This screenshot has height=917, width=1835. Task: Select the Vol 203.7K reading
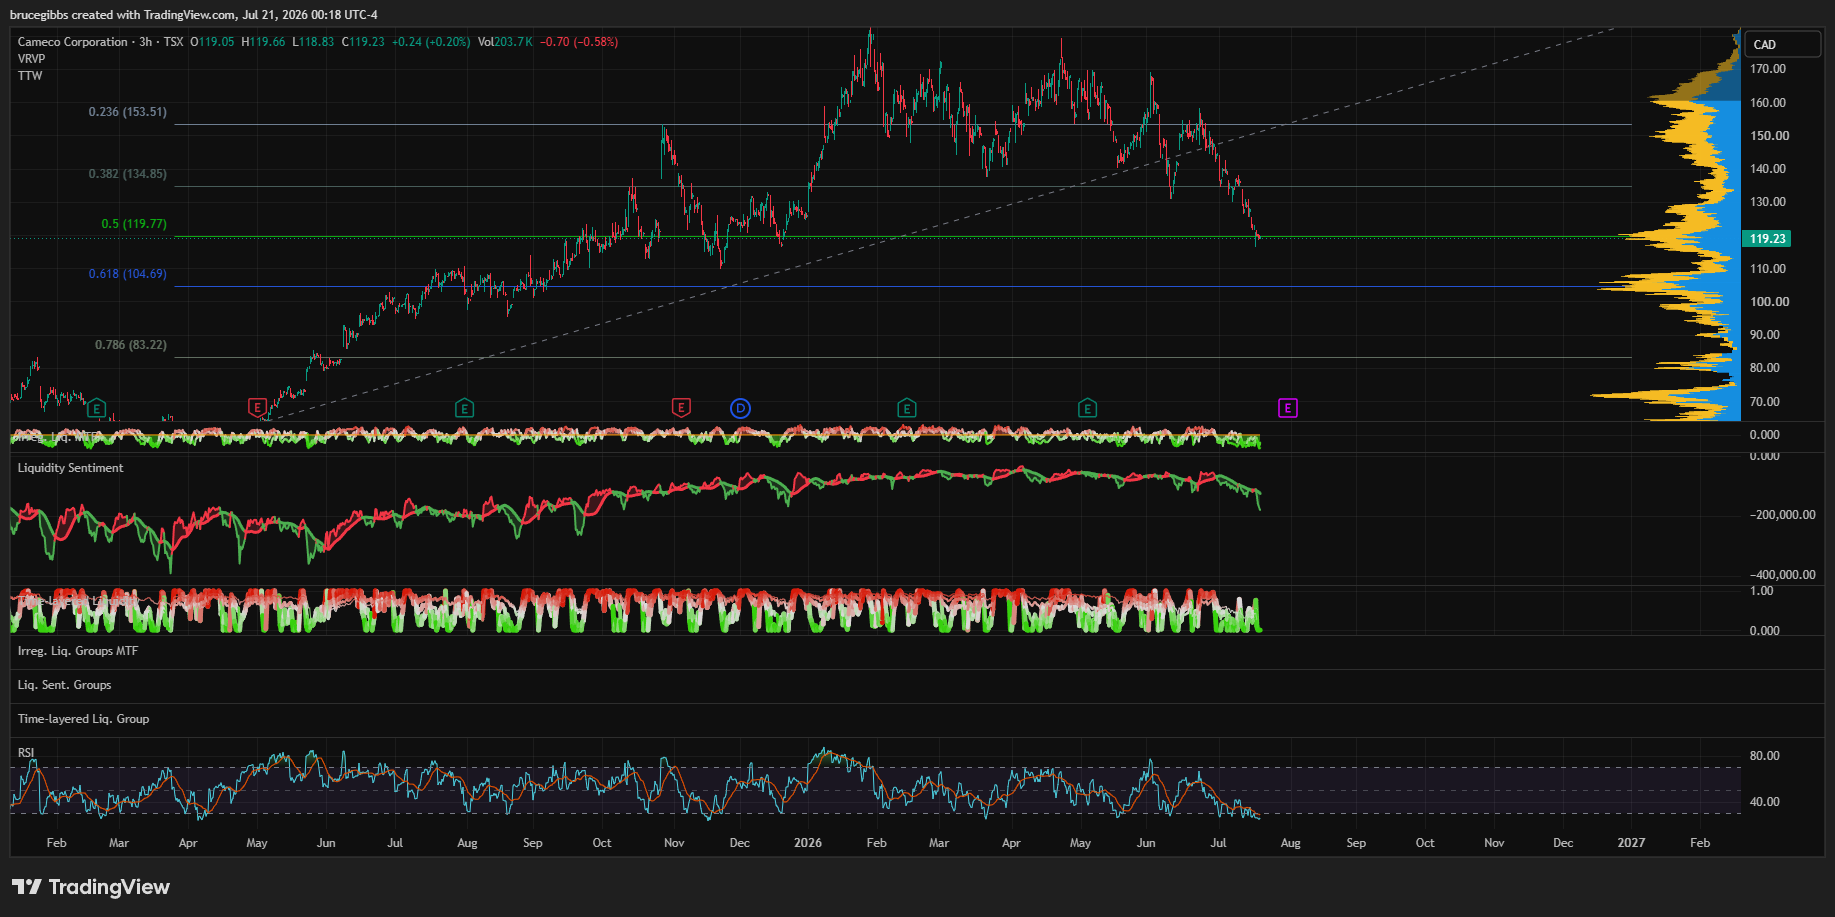tap(505, 42)
